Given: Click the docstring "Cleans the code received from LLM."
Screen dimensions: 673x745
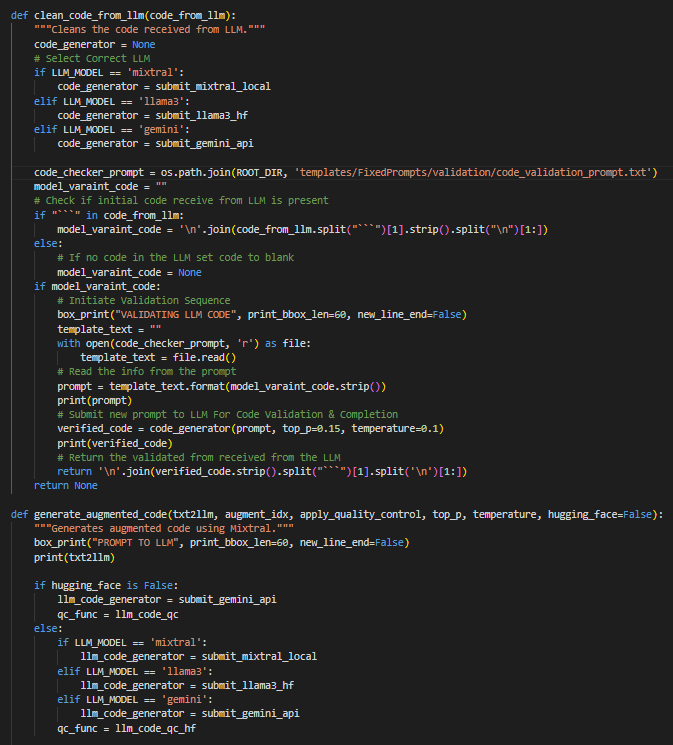Looking at the screenshot, I should [149, 29].
